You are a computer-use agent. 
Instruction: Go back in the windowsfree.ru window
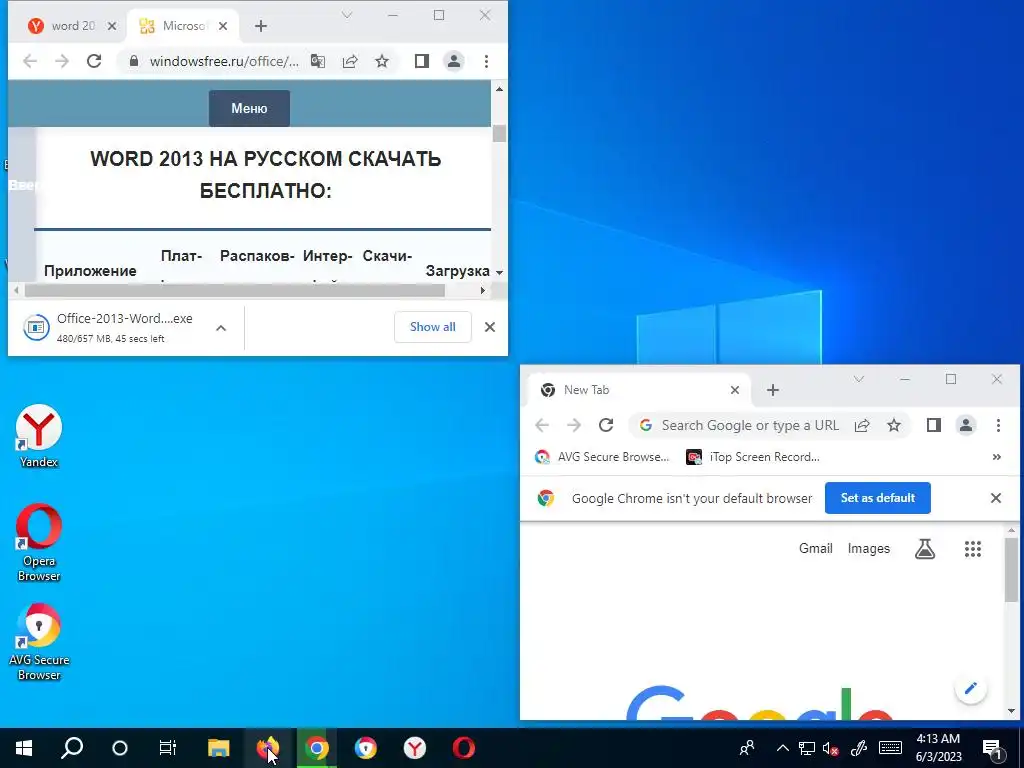pos(30,61)
